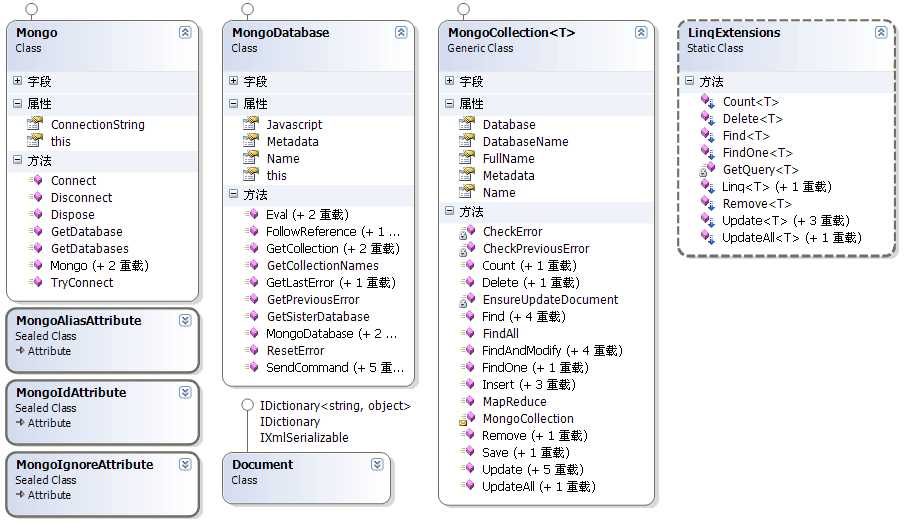Viewport: 905px width, 523px height.
Task: Select the LinqExtensions class title
Action: [734, 32]
